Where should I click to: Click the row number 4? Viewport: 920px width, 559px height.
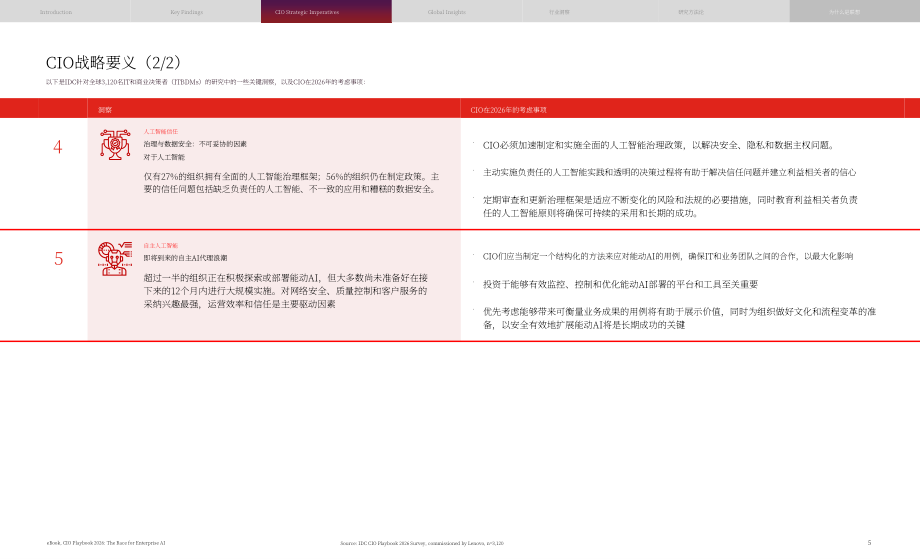coord(58,147)
